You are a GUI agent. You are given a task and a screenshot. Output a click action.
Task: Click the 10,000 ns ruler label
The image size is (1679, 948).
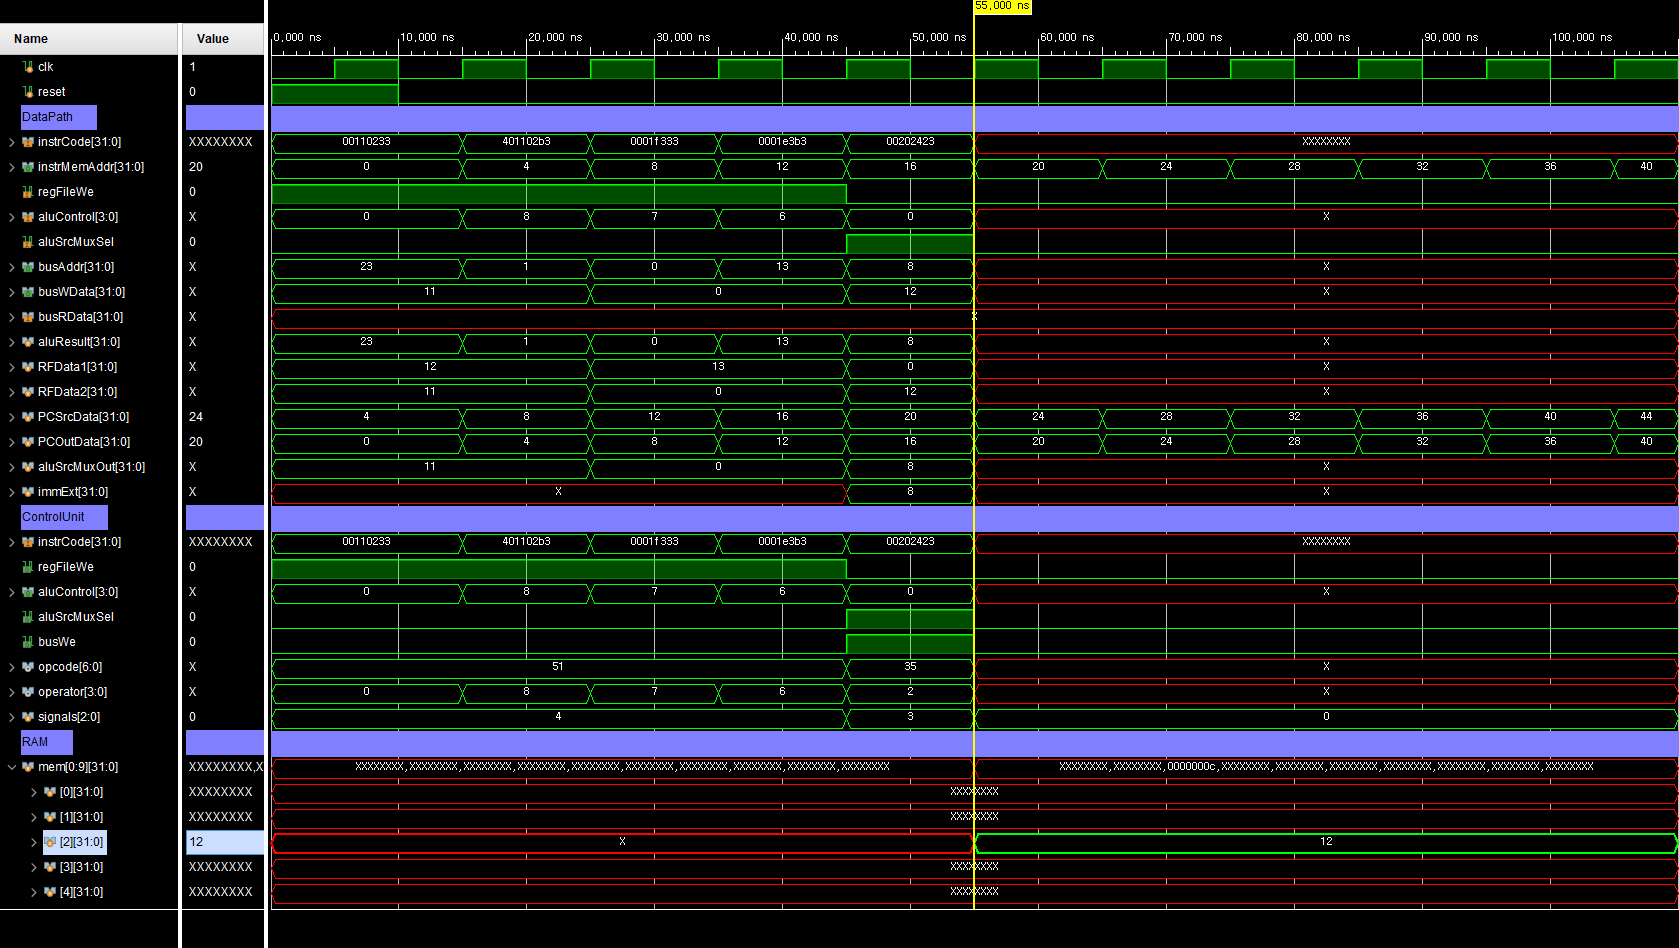point(427,37)
